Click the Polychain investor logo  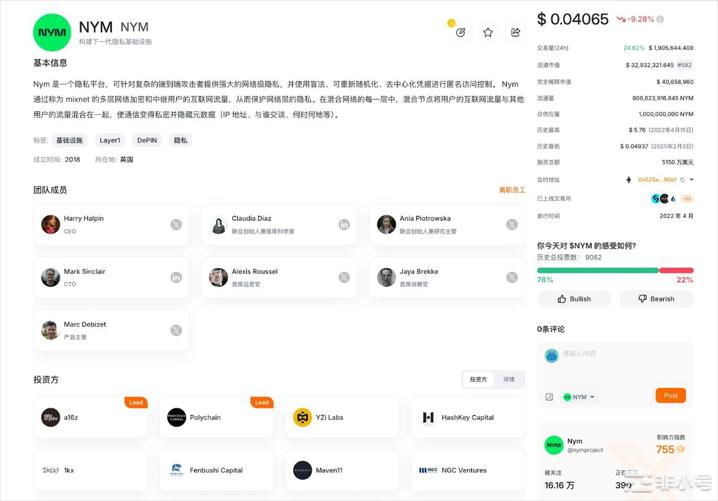pos(176,417)
